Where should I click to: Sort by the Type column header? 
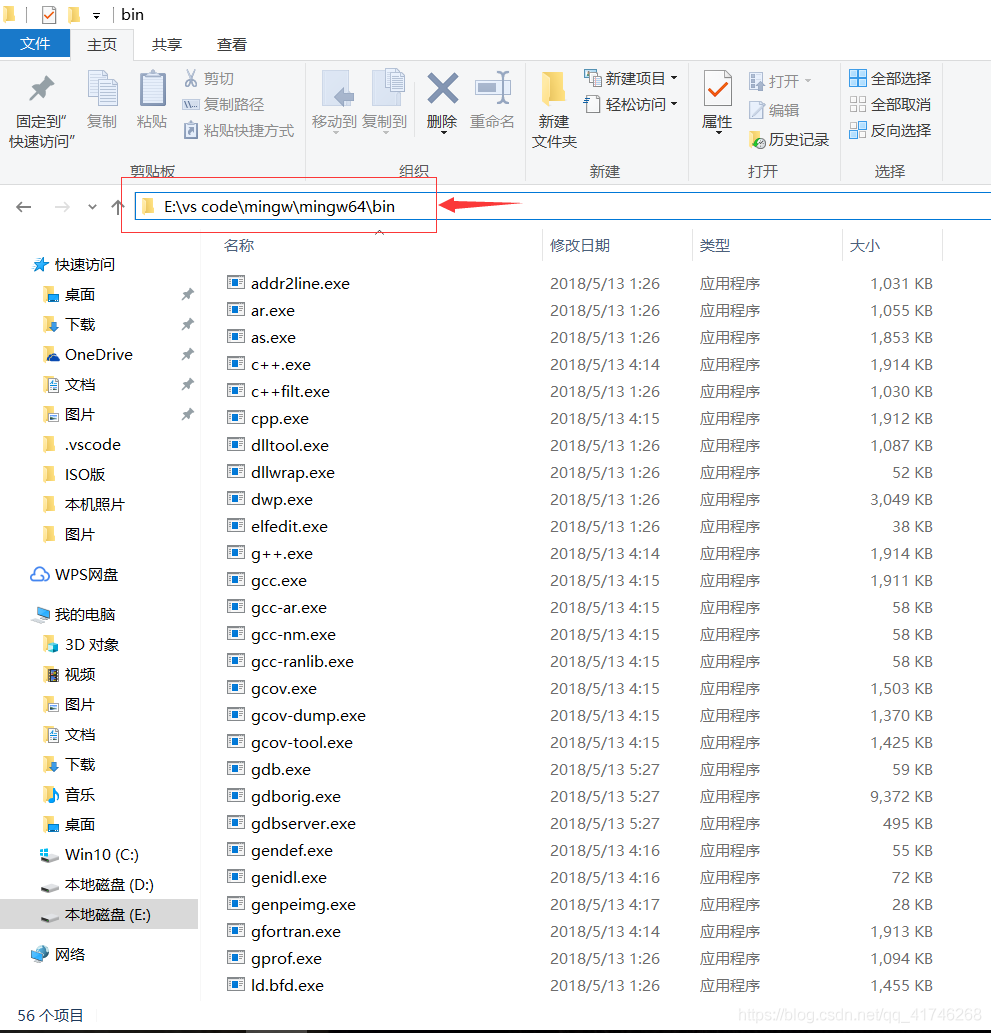715,246
